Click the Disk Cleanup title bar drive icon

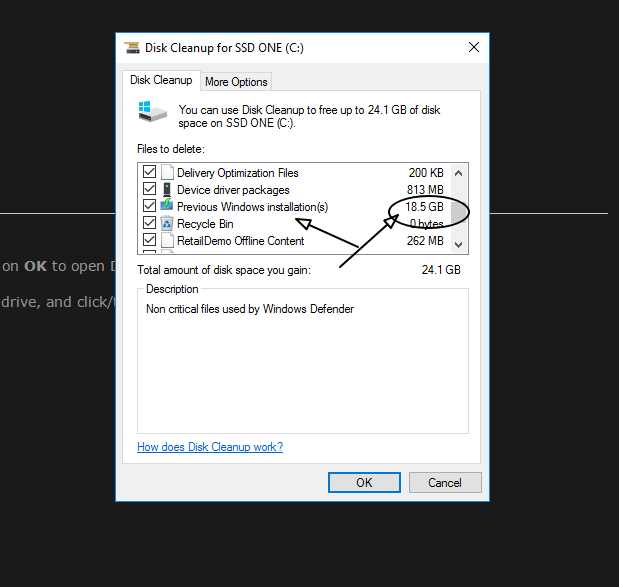pyautogui.click(x=132, y=48)
